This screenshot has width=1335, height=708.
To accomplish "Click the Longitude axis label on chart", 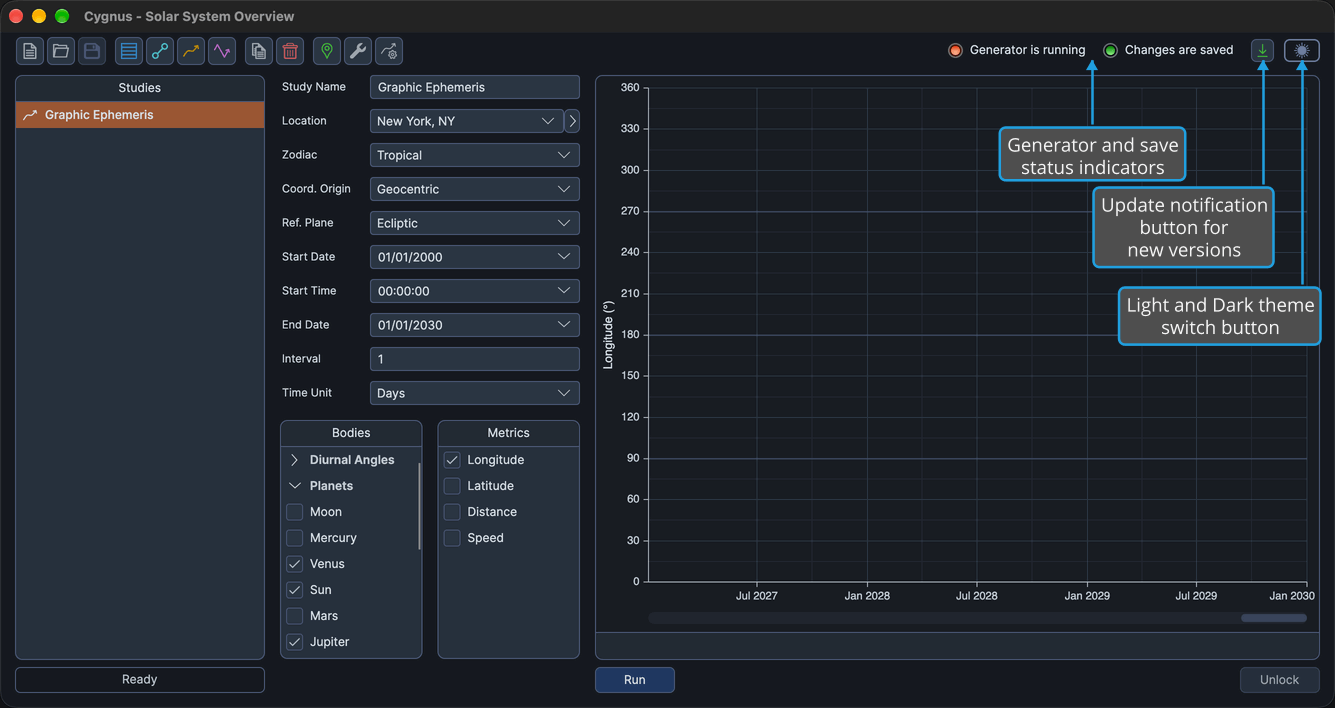I will [x=608, y=335].
